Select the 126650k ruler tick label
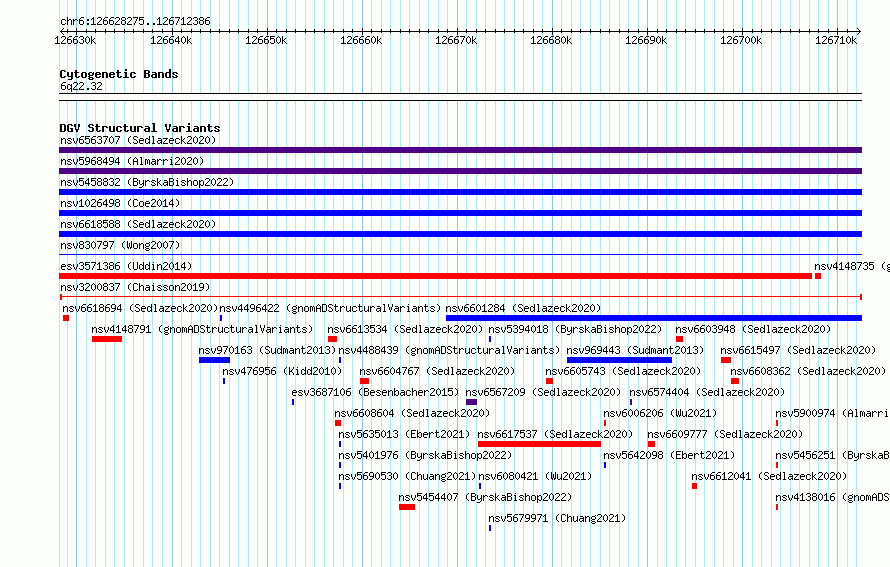 [266, 40]
